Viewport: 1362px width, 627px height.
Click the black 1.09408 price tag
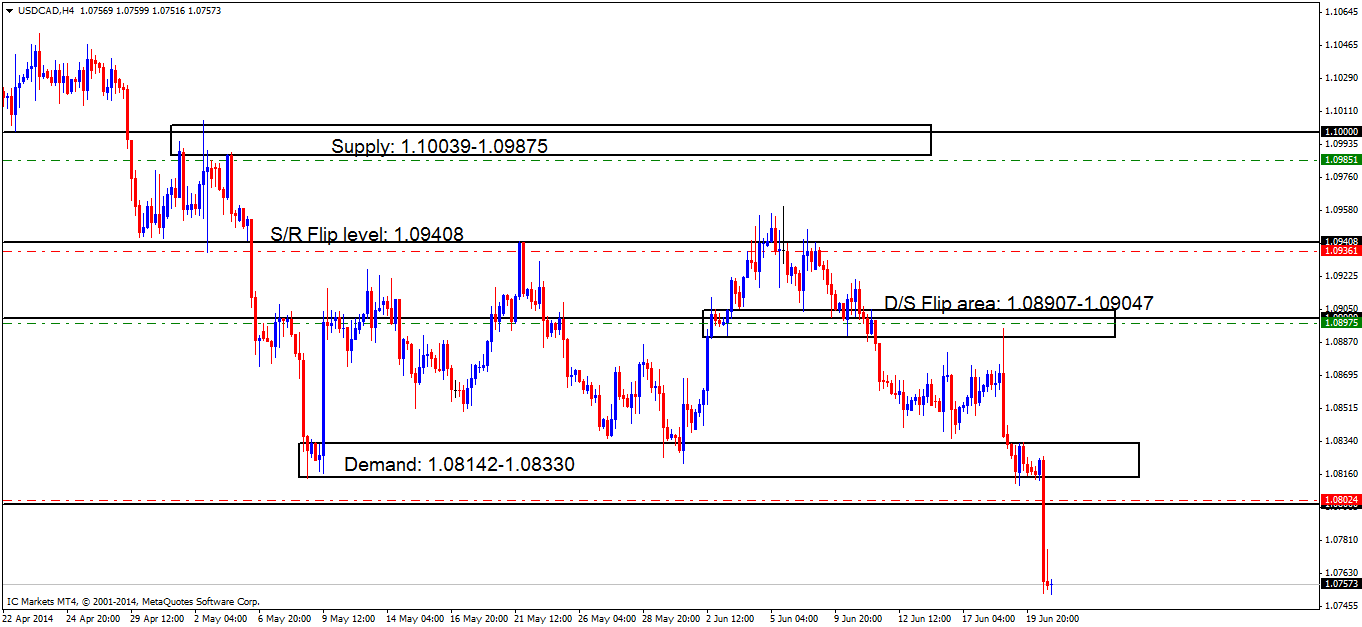tap(1341, 241)
